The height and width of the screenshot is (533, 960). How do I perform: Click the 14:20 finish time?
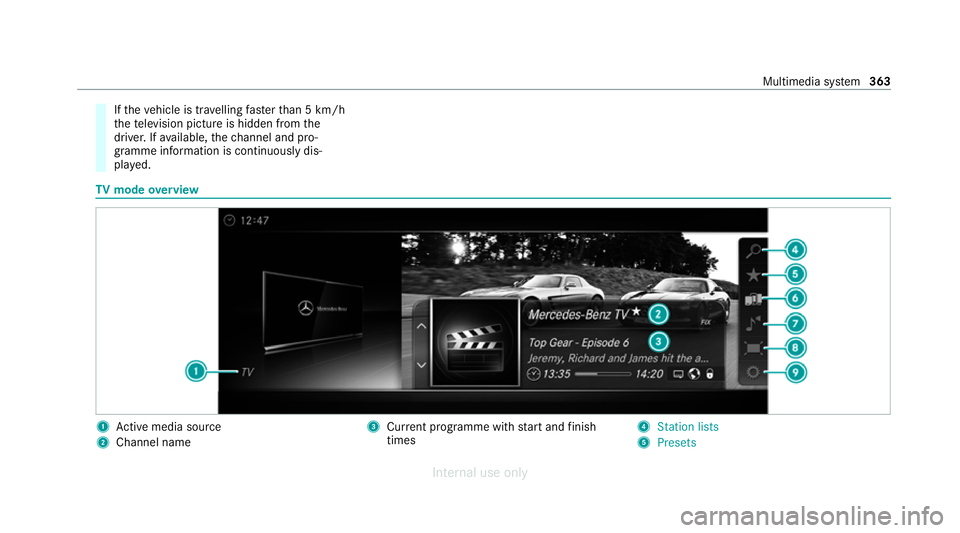click(x=649, y=374)
